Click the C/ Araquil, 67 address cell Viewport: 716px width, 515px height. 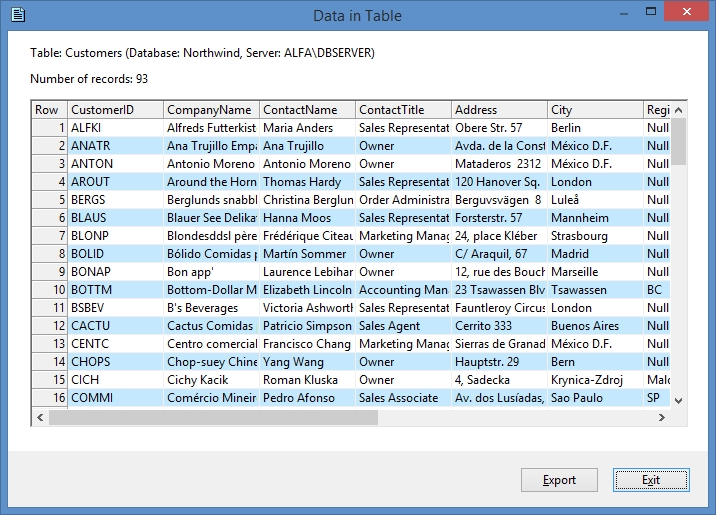[499, 254]
